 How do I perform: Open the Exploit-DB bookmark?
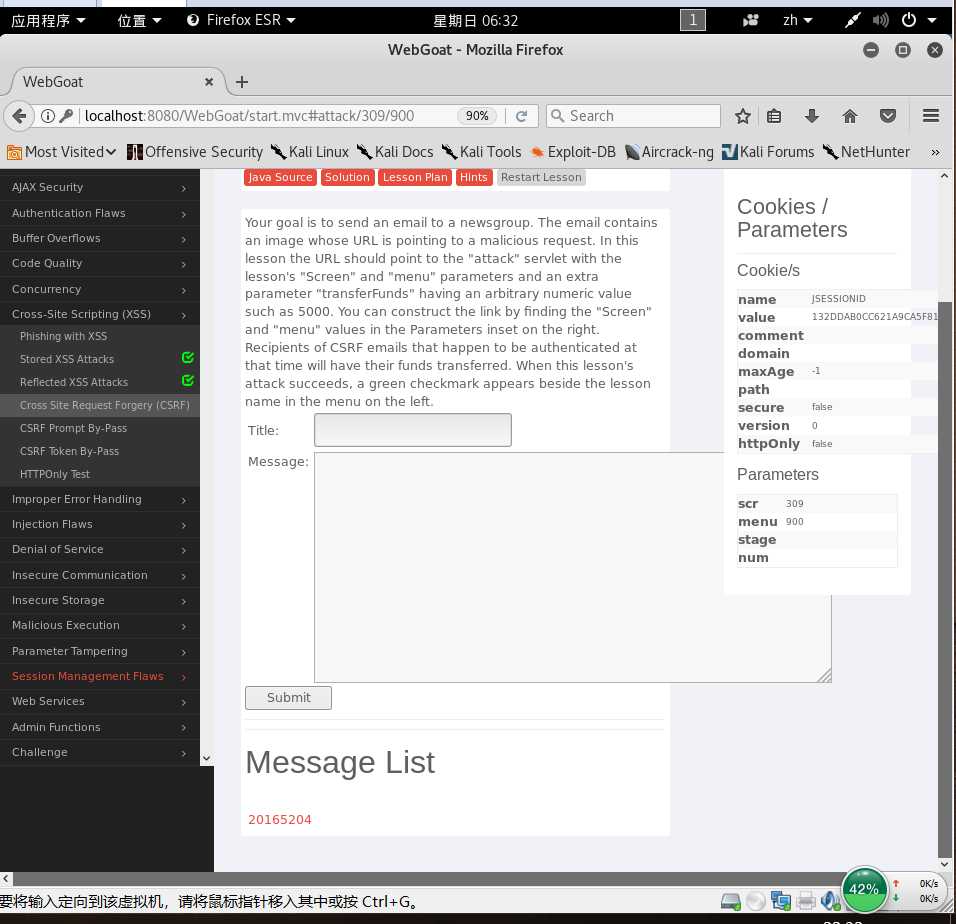(x=573, y=152)
